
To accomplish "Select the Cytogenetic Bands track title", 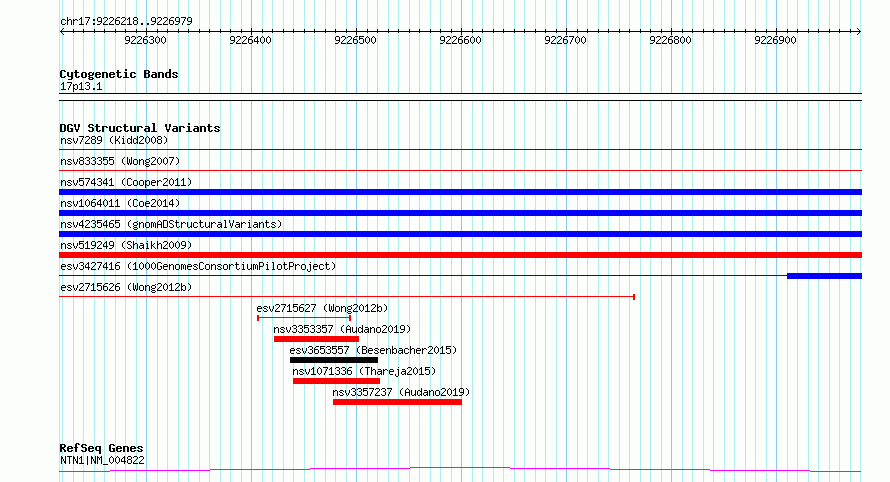I will pos(119,74).
